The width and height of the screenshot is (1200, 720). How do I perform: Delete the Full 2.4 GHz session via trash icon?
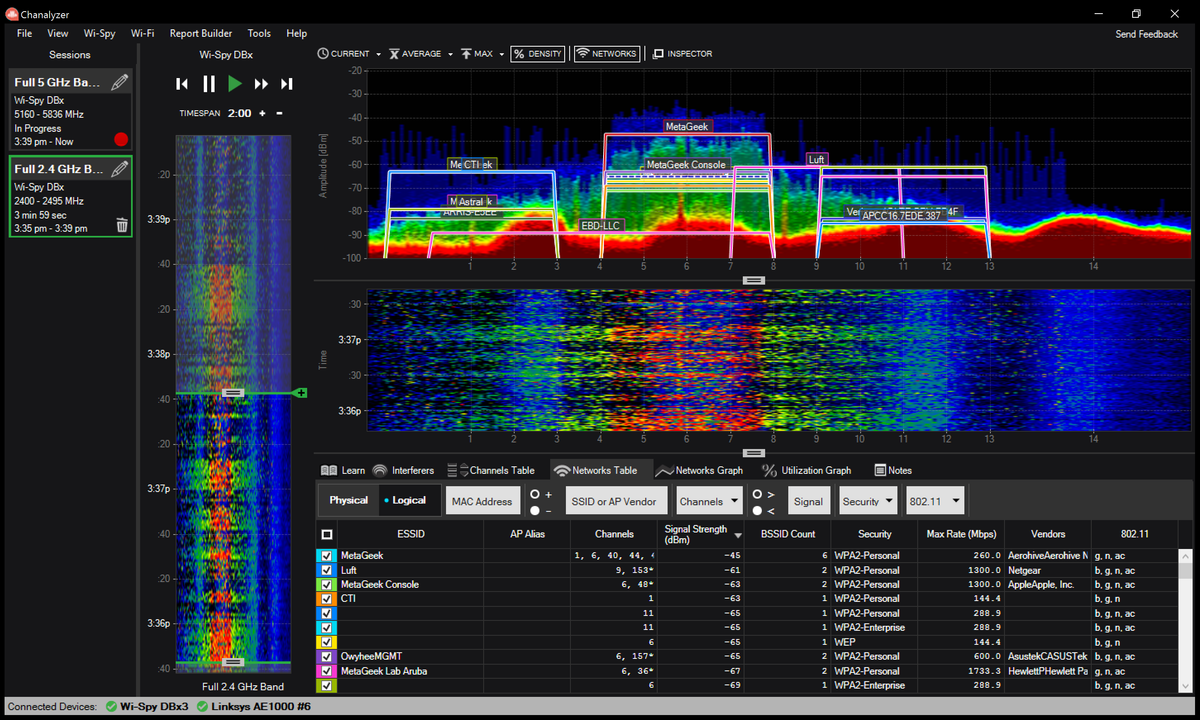click(121, 225)
